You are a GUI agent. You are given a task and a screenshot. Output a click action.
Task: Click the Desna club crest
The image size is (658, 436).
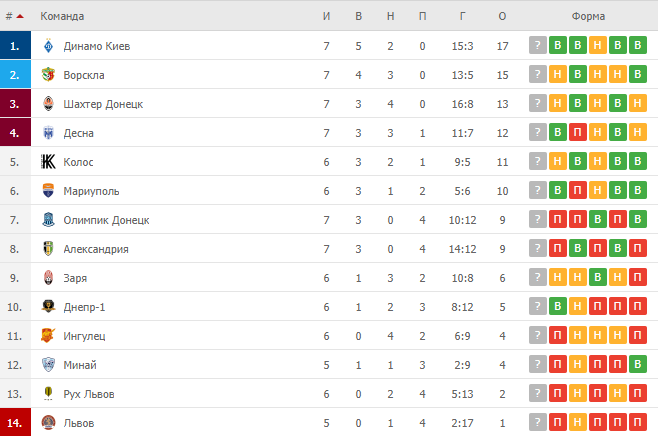pos(48,133)
